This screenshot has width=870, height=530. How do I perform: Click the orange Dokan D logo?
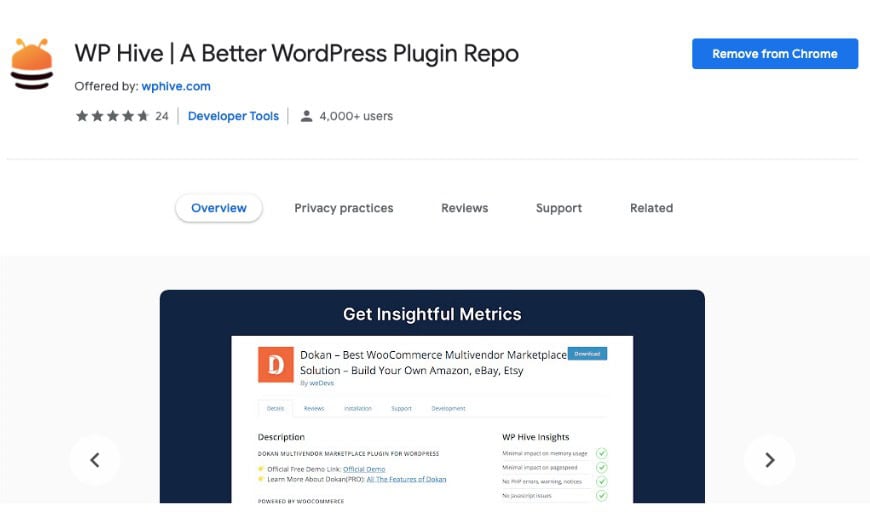tap(276, 365)
